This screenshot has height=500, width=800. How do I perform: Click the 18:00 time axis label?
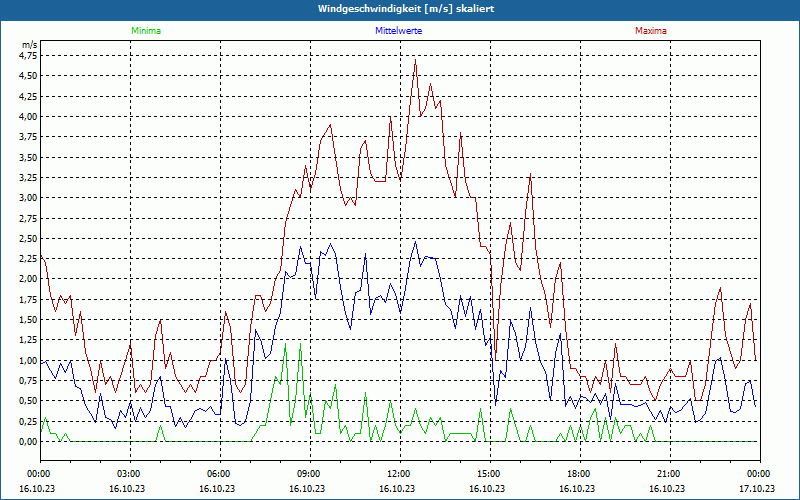580,474
